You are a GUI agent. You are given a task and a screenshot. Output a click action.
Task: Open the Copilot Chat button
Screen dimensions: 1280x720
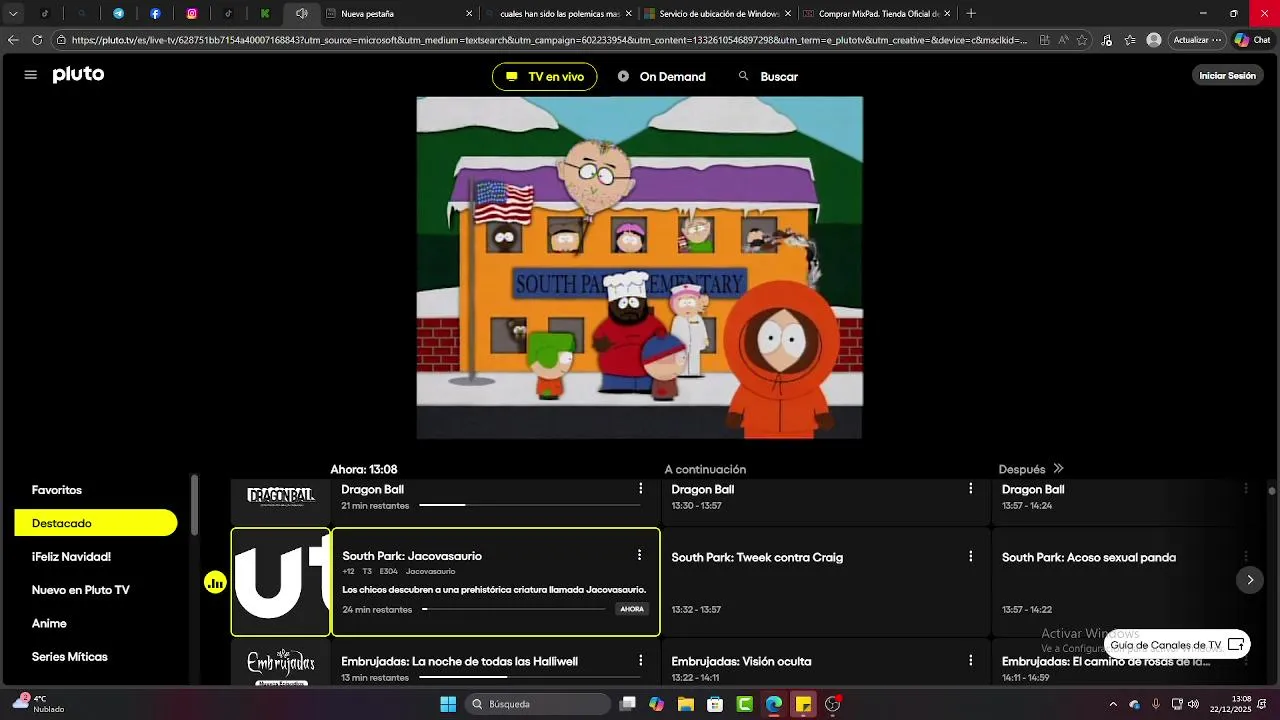click(1254, 40)
